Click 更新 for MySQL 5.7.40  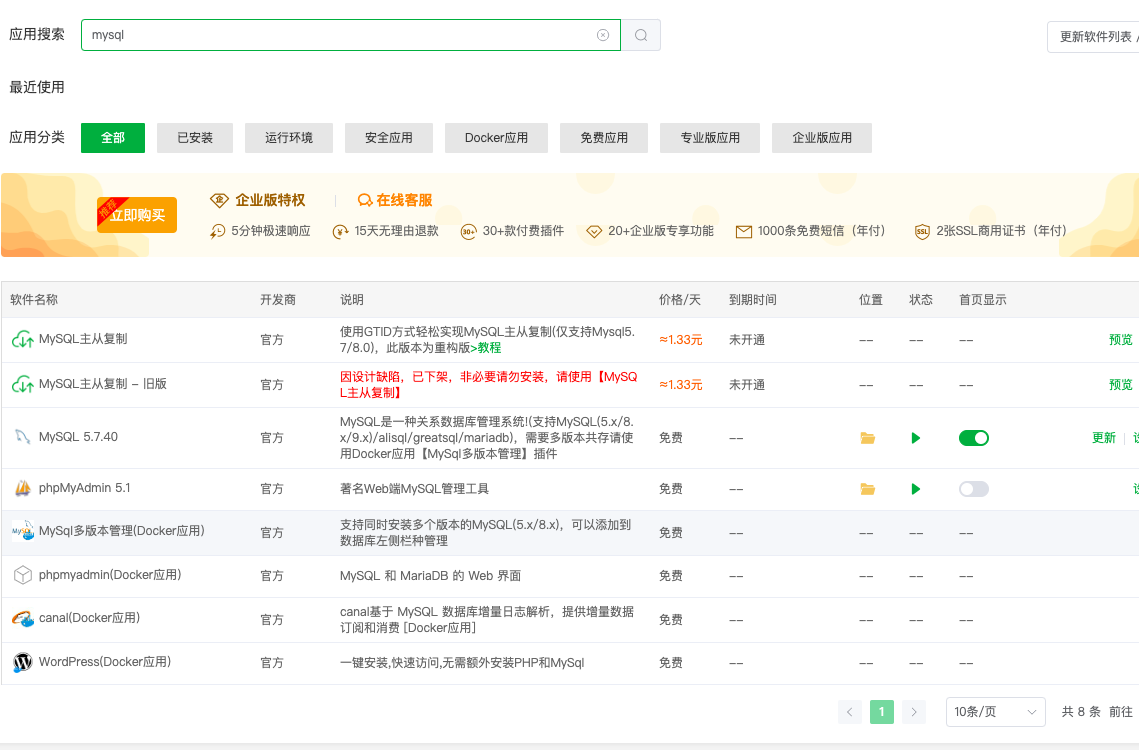(x=1103, y=438)
